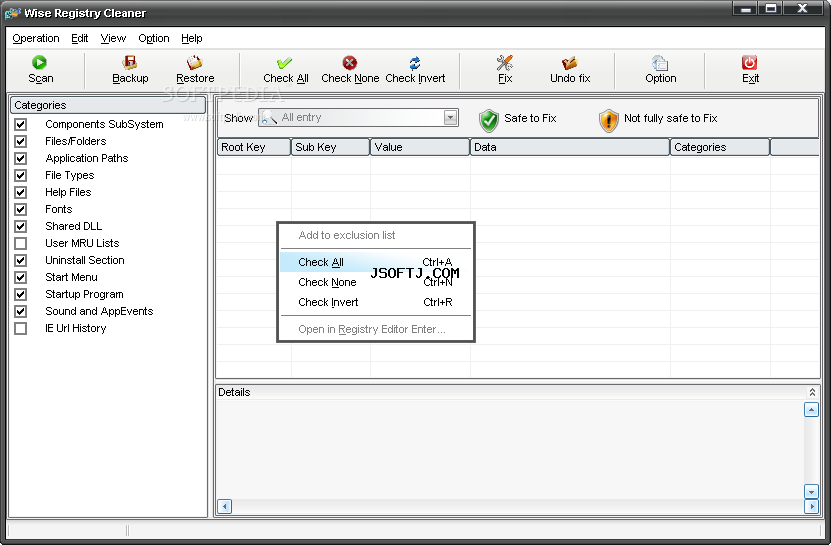
Task: Open the View menu
Action: tap(113, 38)
